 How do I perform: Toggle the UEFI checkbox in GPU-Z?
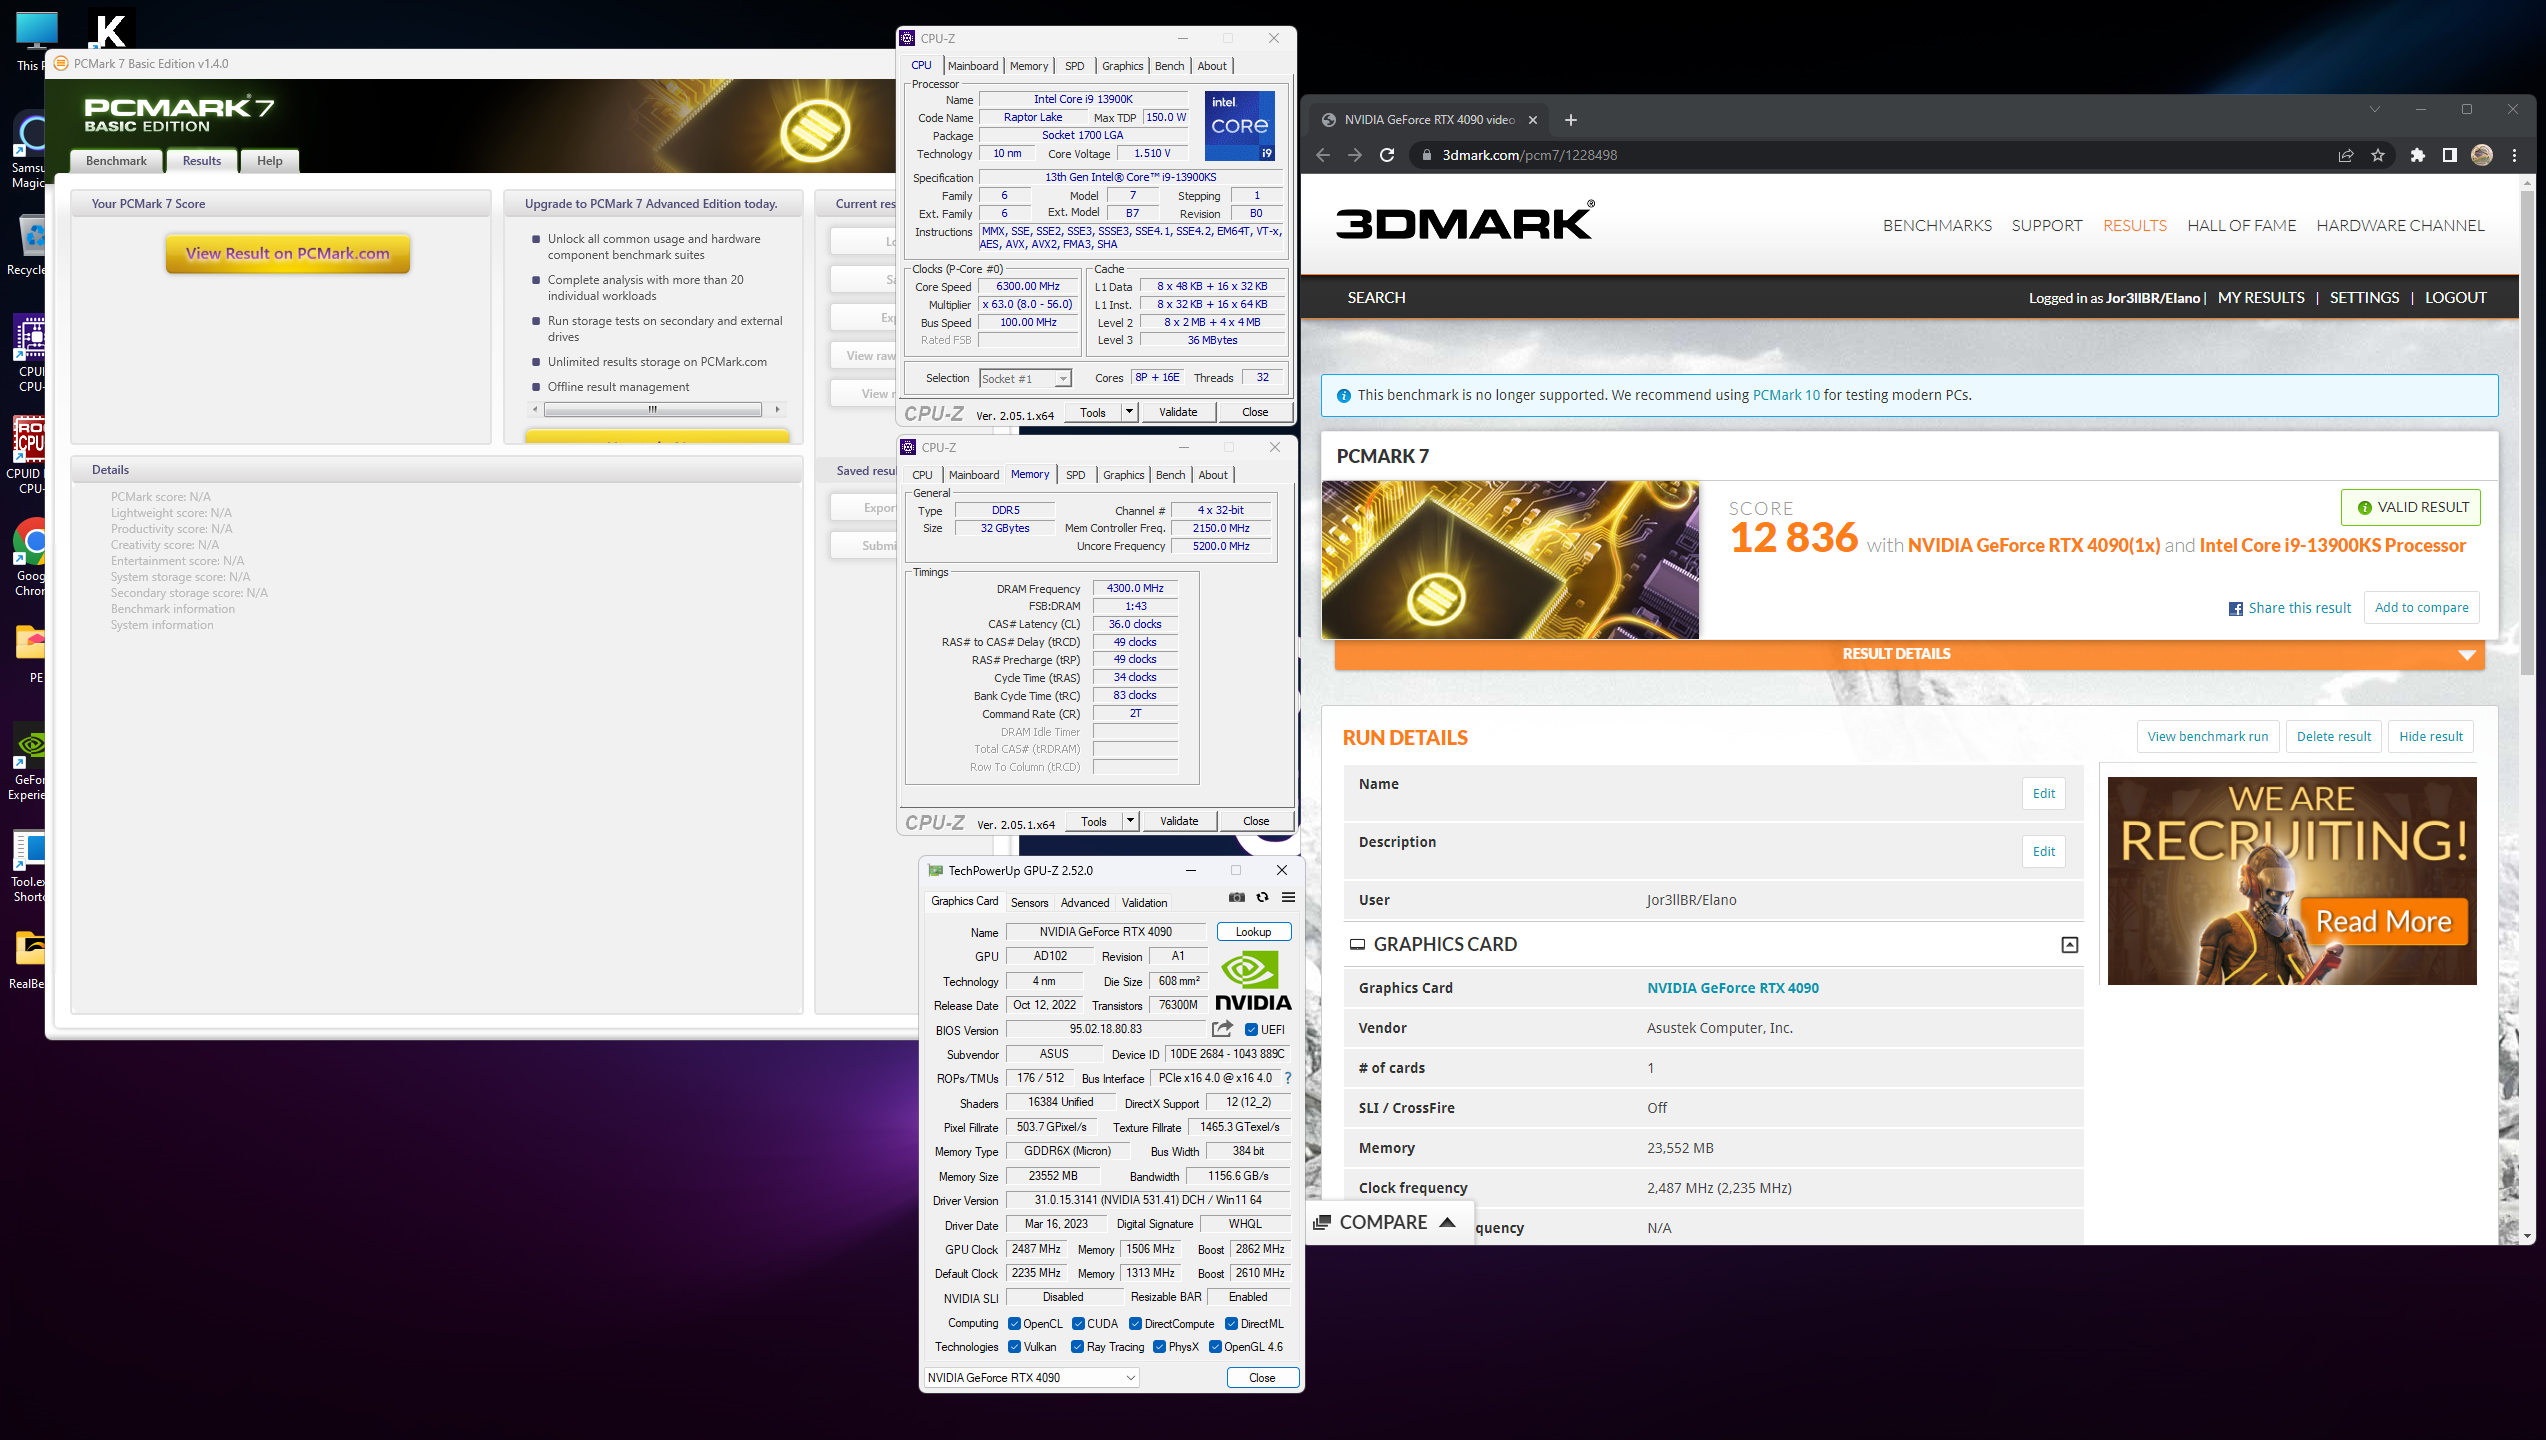click(x=1251, y=1029)
